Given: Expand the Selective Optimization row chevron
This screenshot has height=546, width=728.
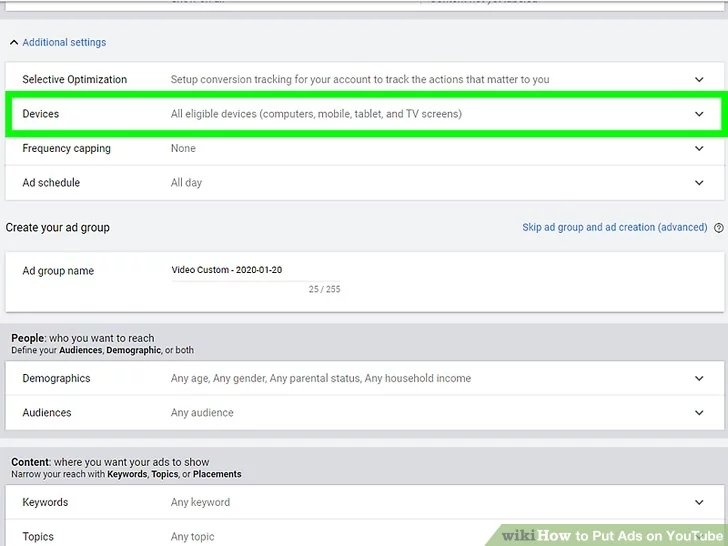Looking at the screenshot, I should tap(699, 79).
